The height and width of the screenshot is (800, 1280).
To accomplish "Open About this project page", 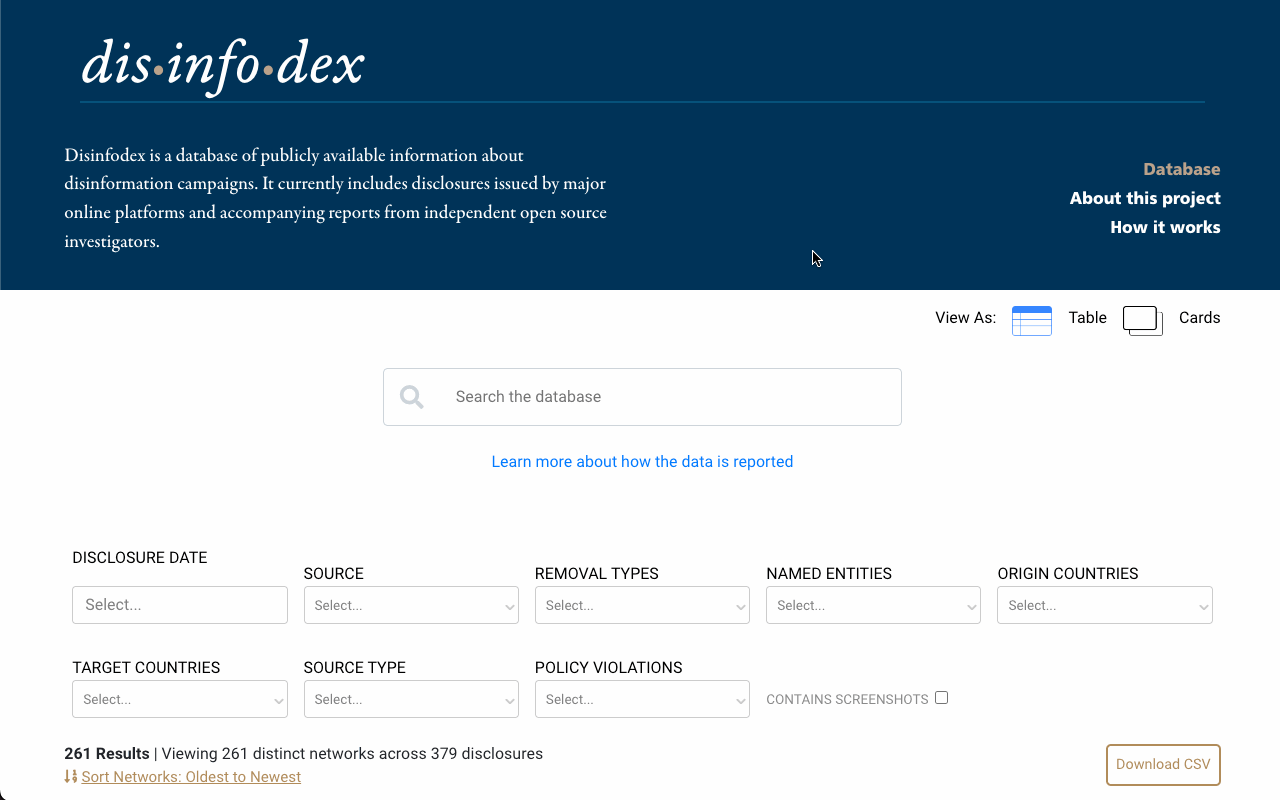I will coord(1144,198).
